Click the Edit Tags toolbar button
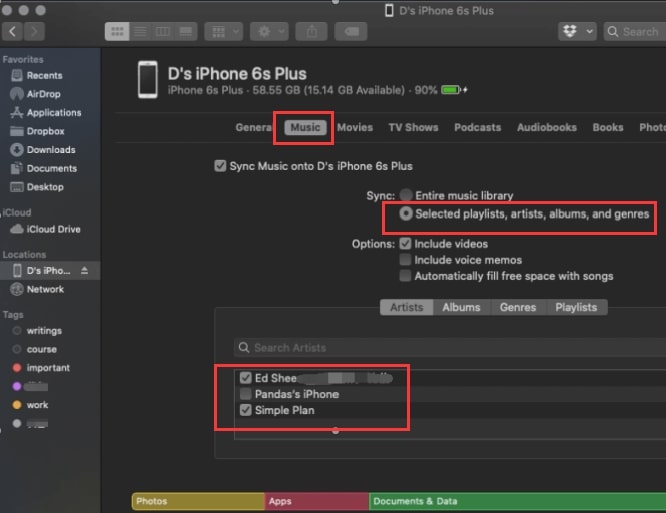 (351, 32)
